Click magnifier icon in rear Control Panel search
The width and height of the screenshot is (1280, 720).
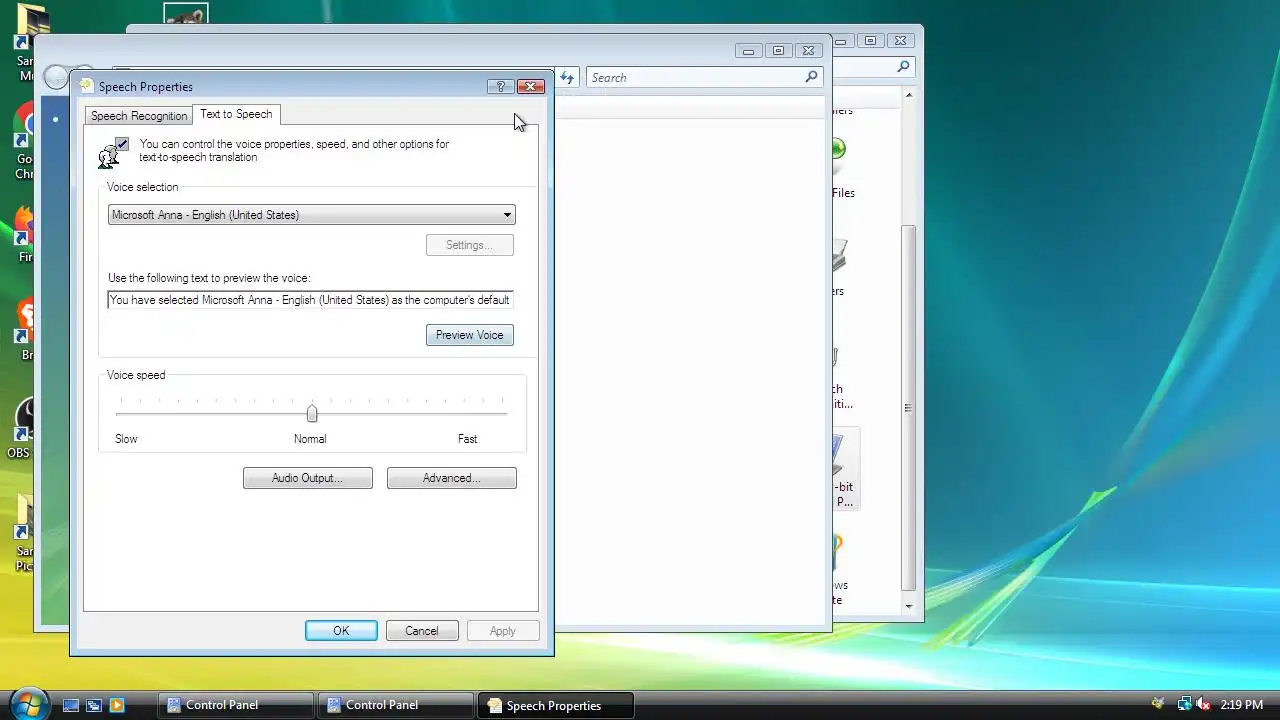tap(903, 66)
